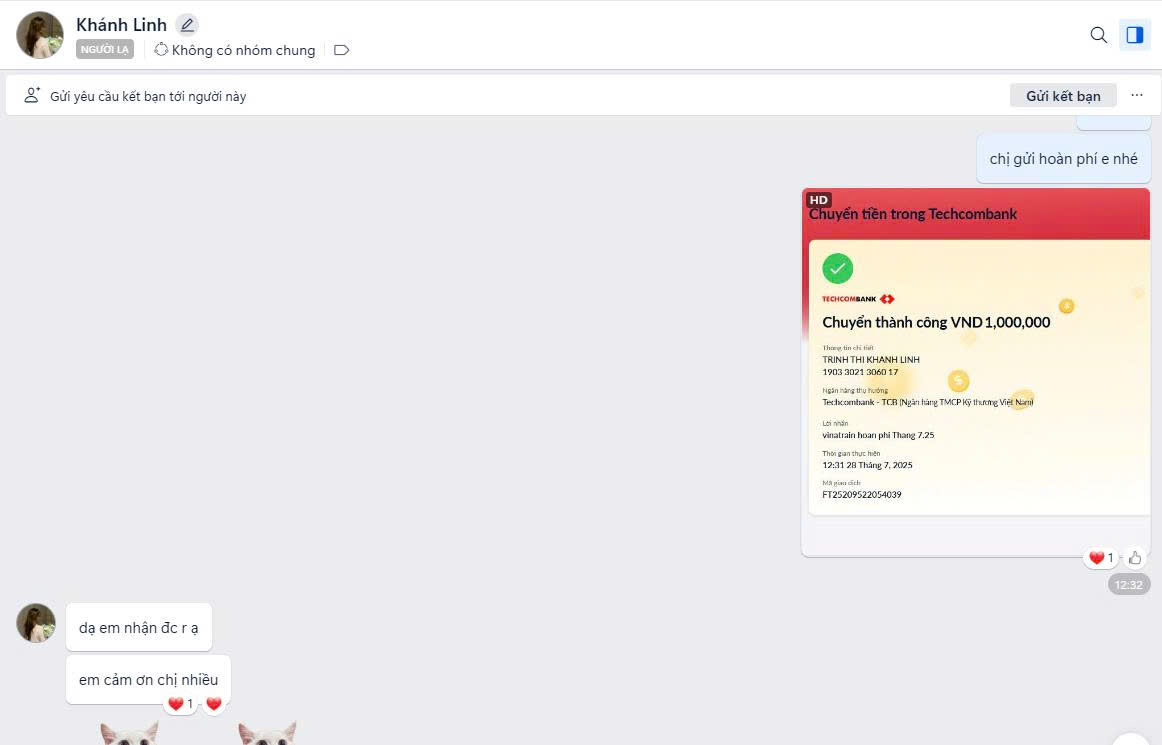This screenshot has height=745, width=1162.
Task: View reactions count on em cảm ơn message
Action: click(180, 704)
